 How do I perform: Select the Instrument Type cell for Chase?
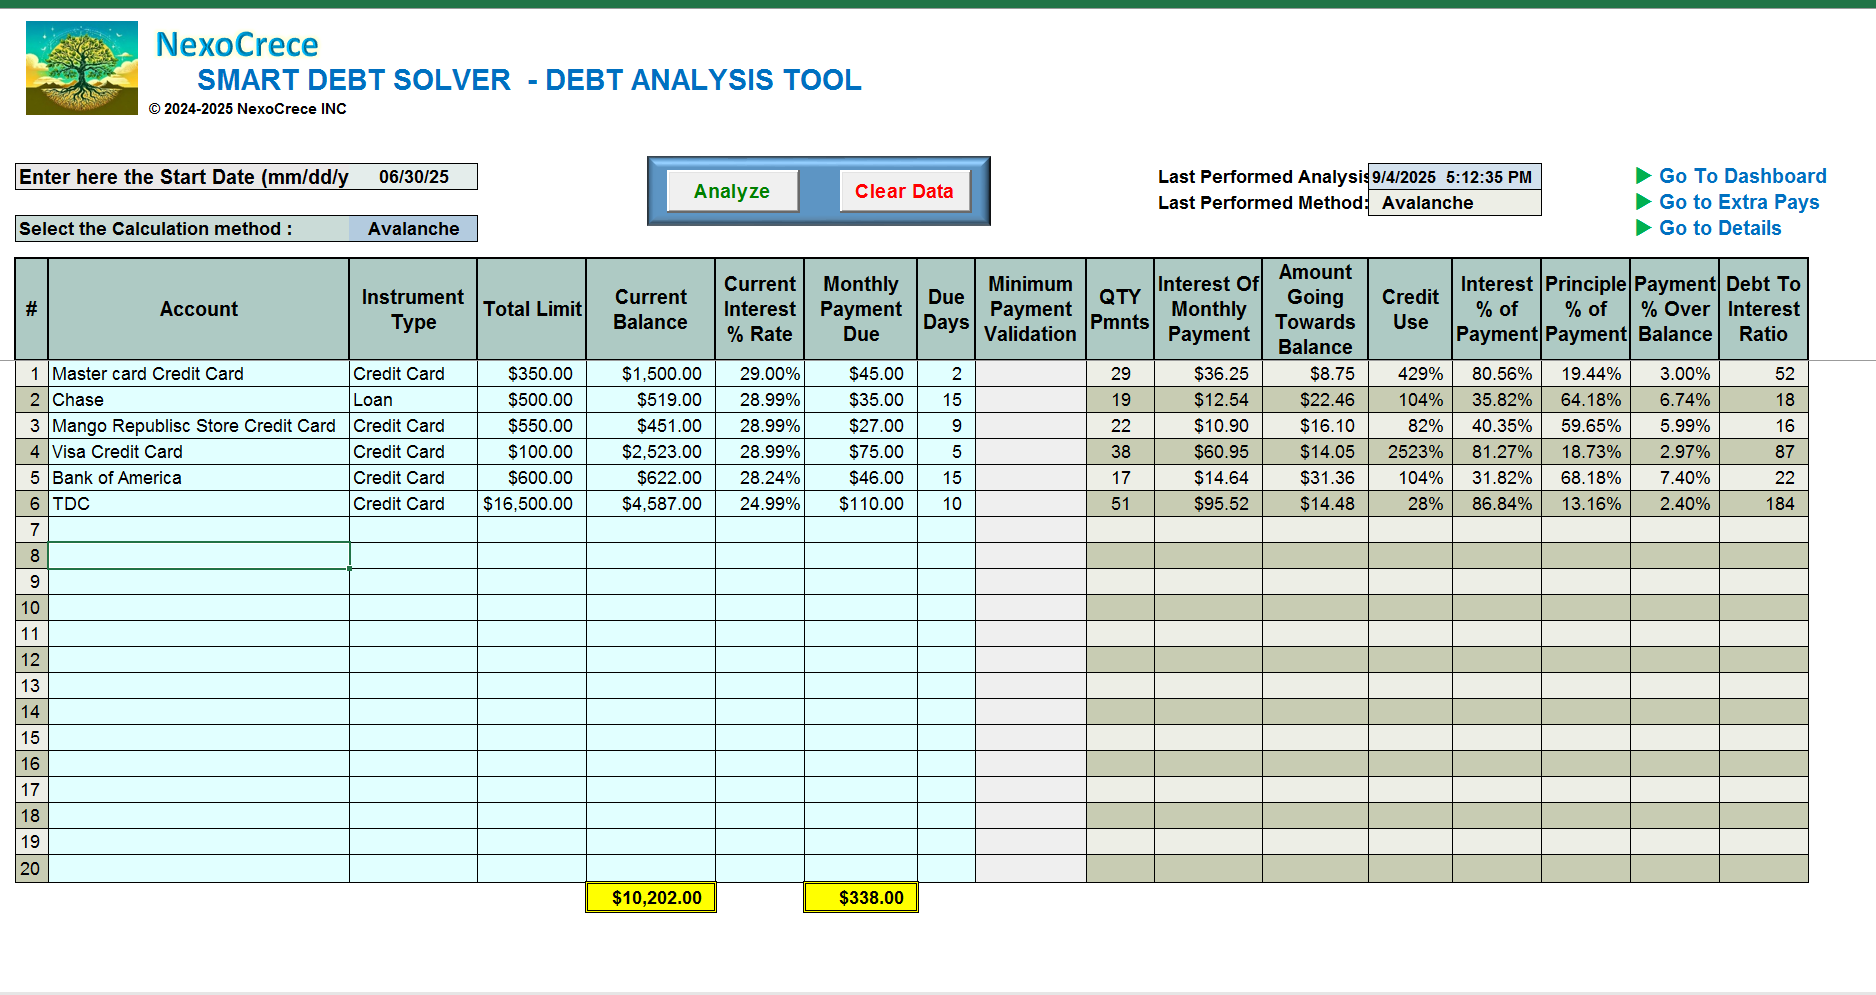pyautogui.click(x=412, y=400)
